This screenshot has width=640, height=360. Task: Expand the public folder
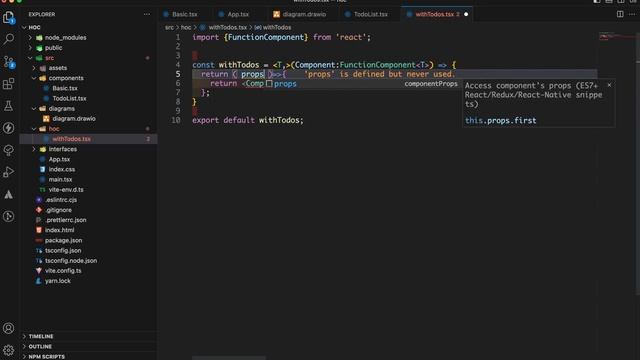pyautogui.click(x=30, y=48)
